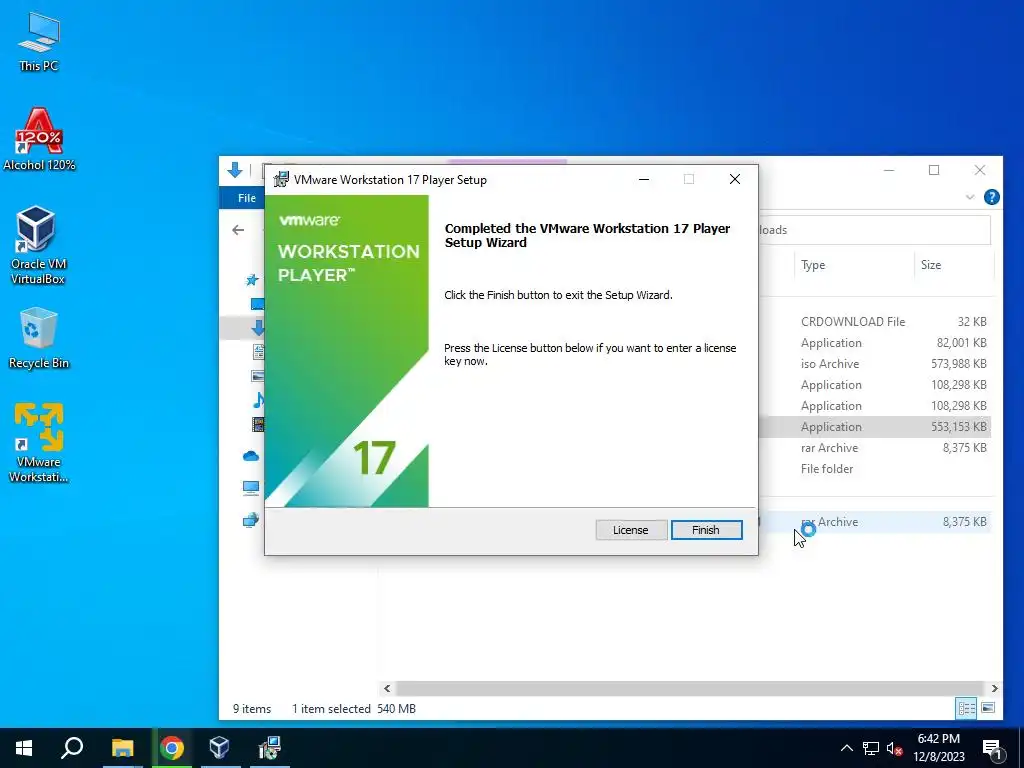The height and width of the screenshot is (768, 1024).
Task: Click the horizontal scrollbar left arrow
Action: [x=387, y=688]
